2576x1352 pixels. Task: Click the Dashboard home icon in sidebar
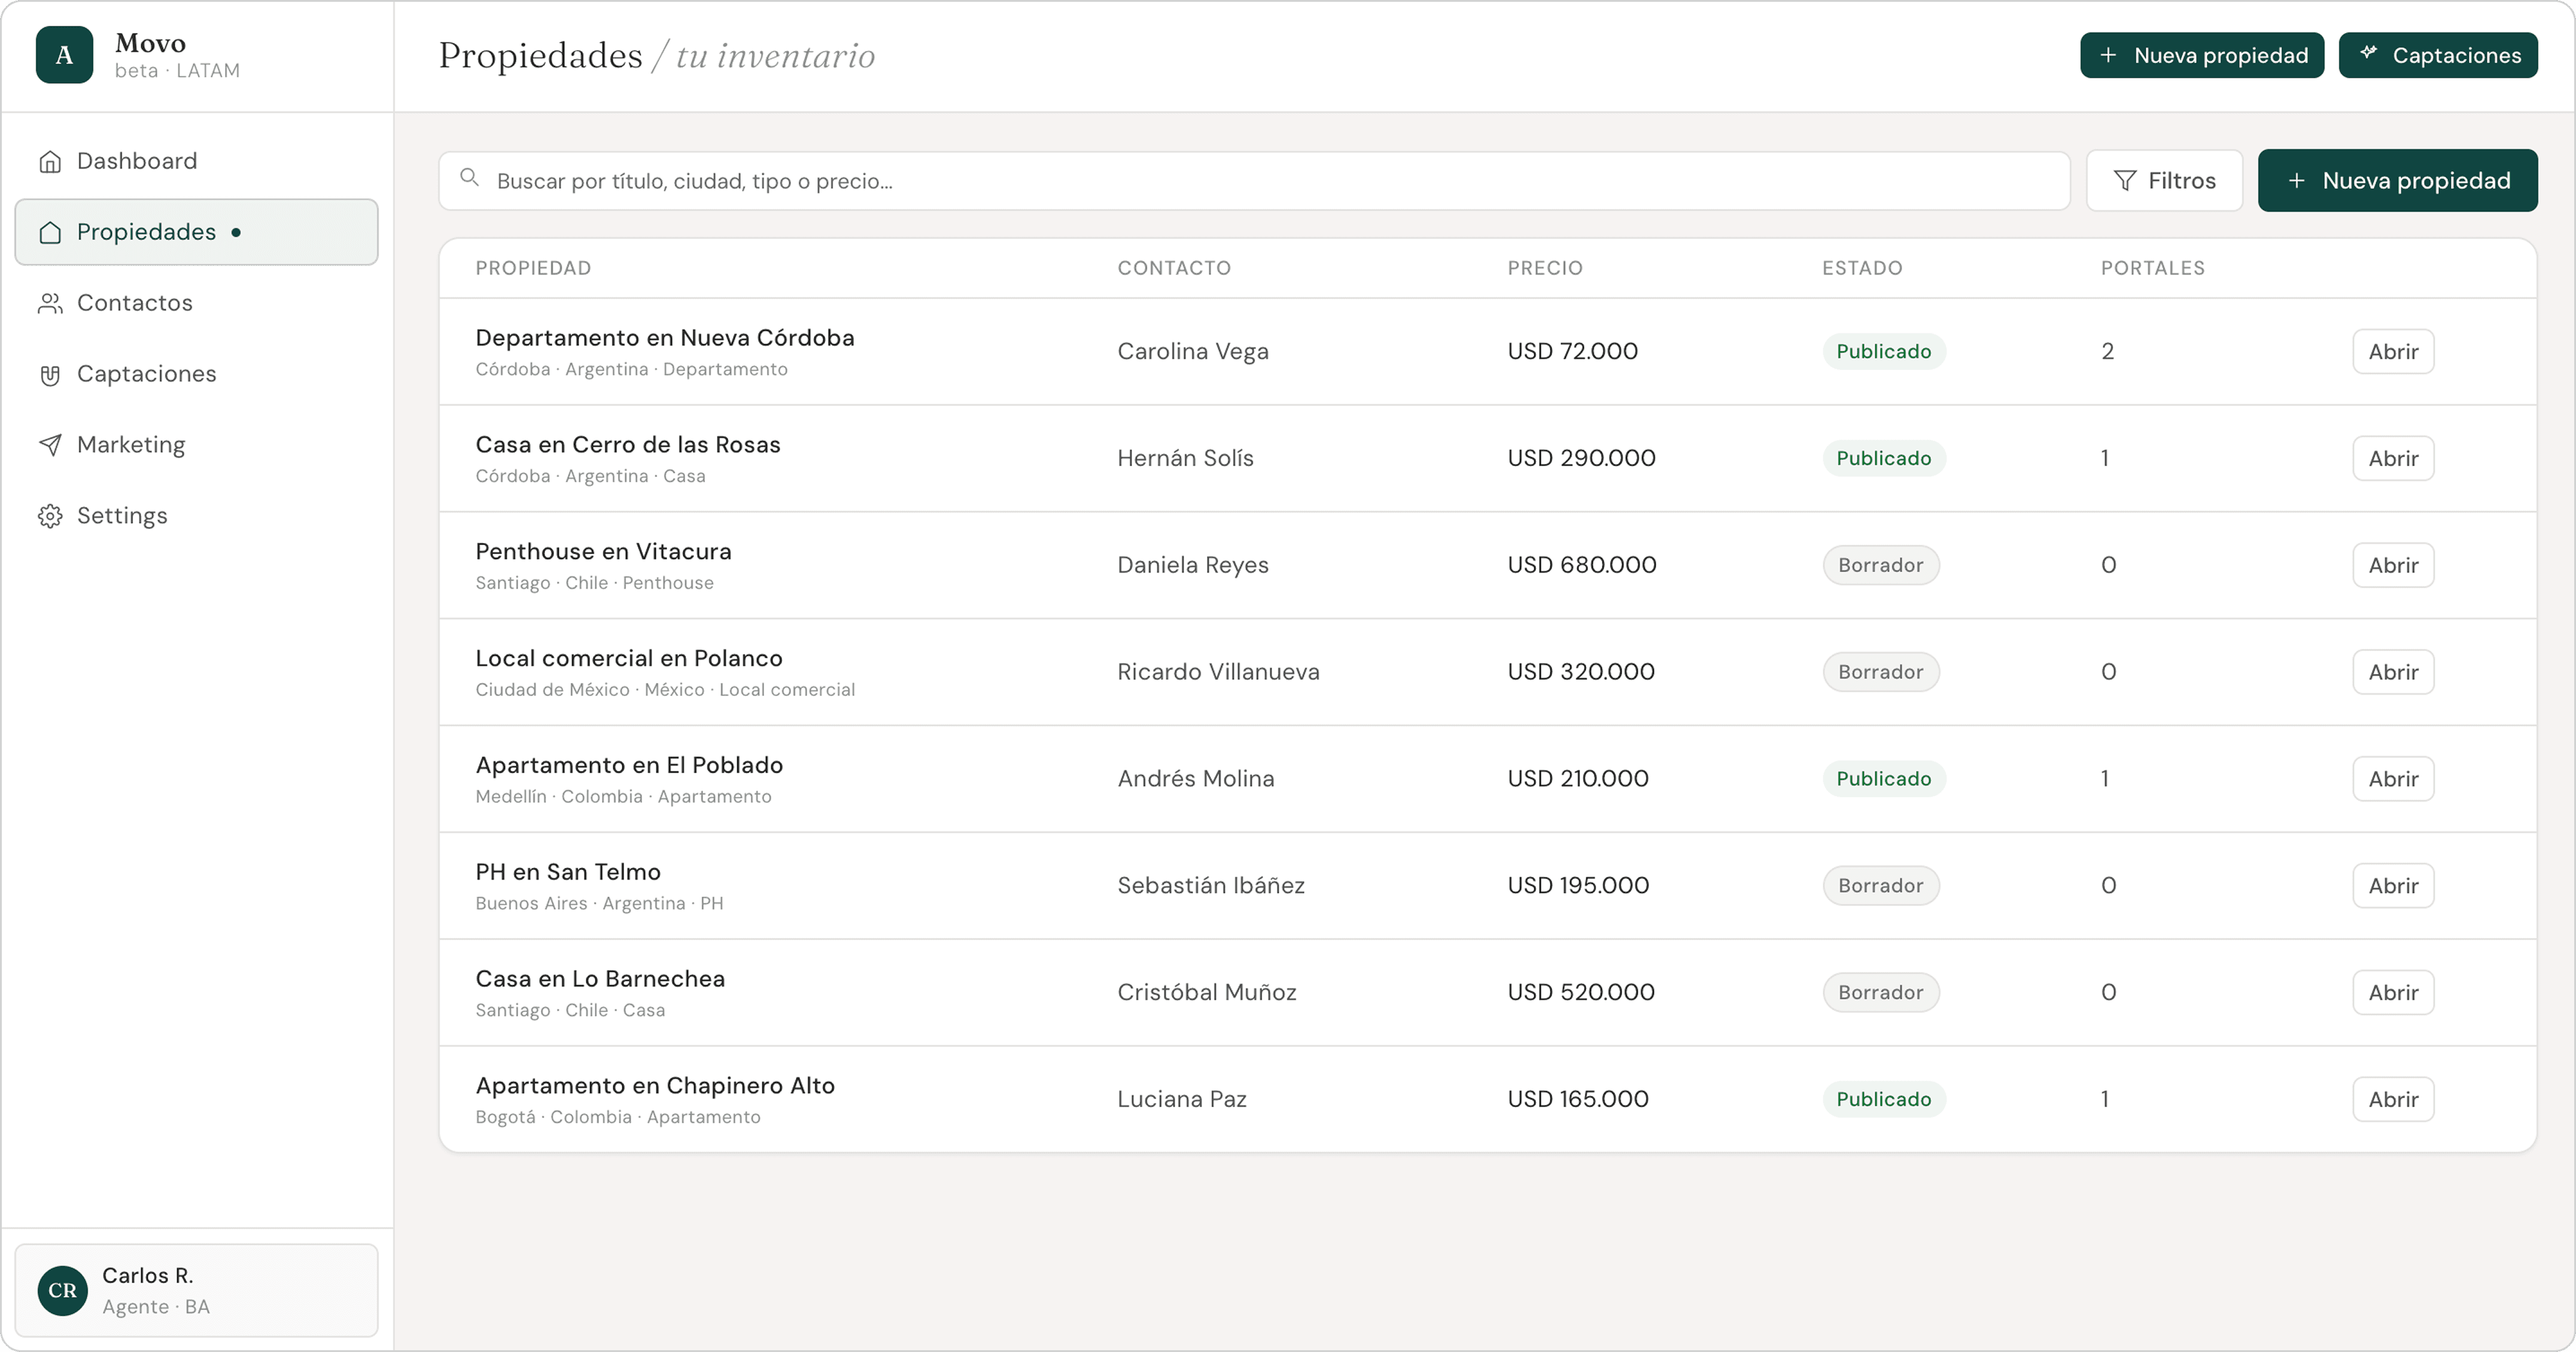tap(50, 162)
